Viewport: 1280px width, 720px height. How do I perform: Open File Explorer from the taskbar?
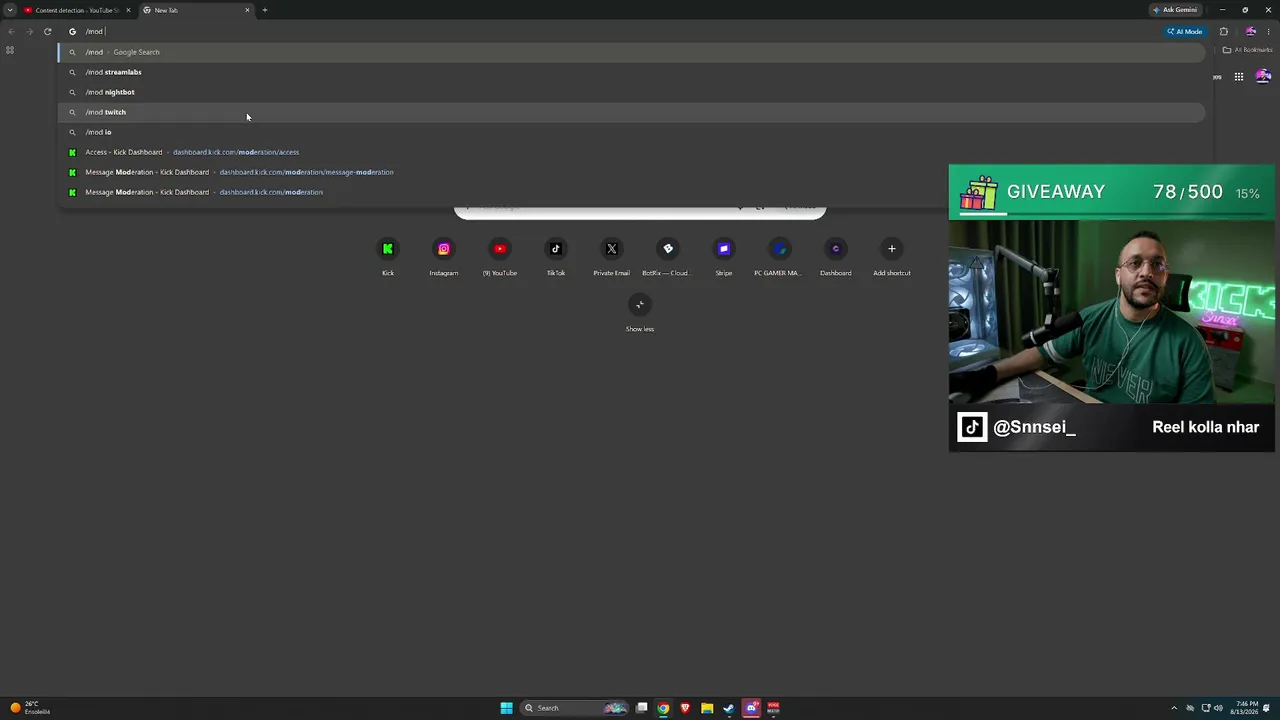coord(707,708)
